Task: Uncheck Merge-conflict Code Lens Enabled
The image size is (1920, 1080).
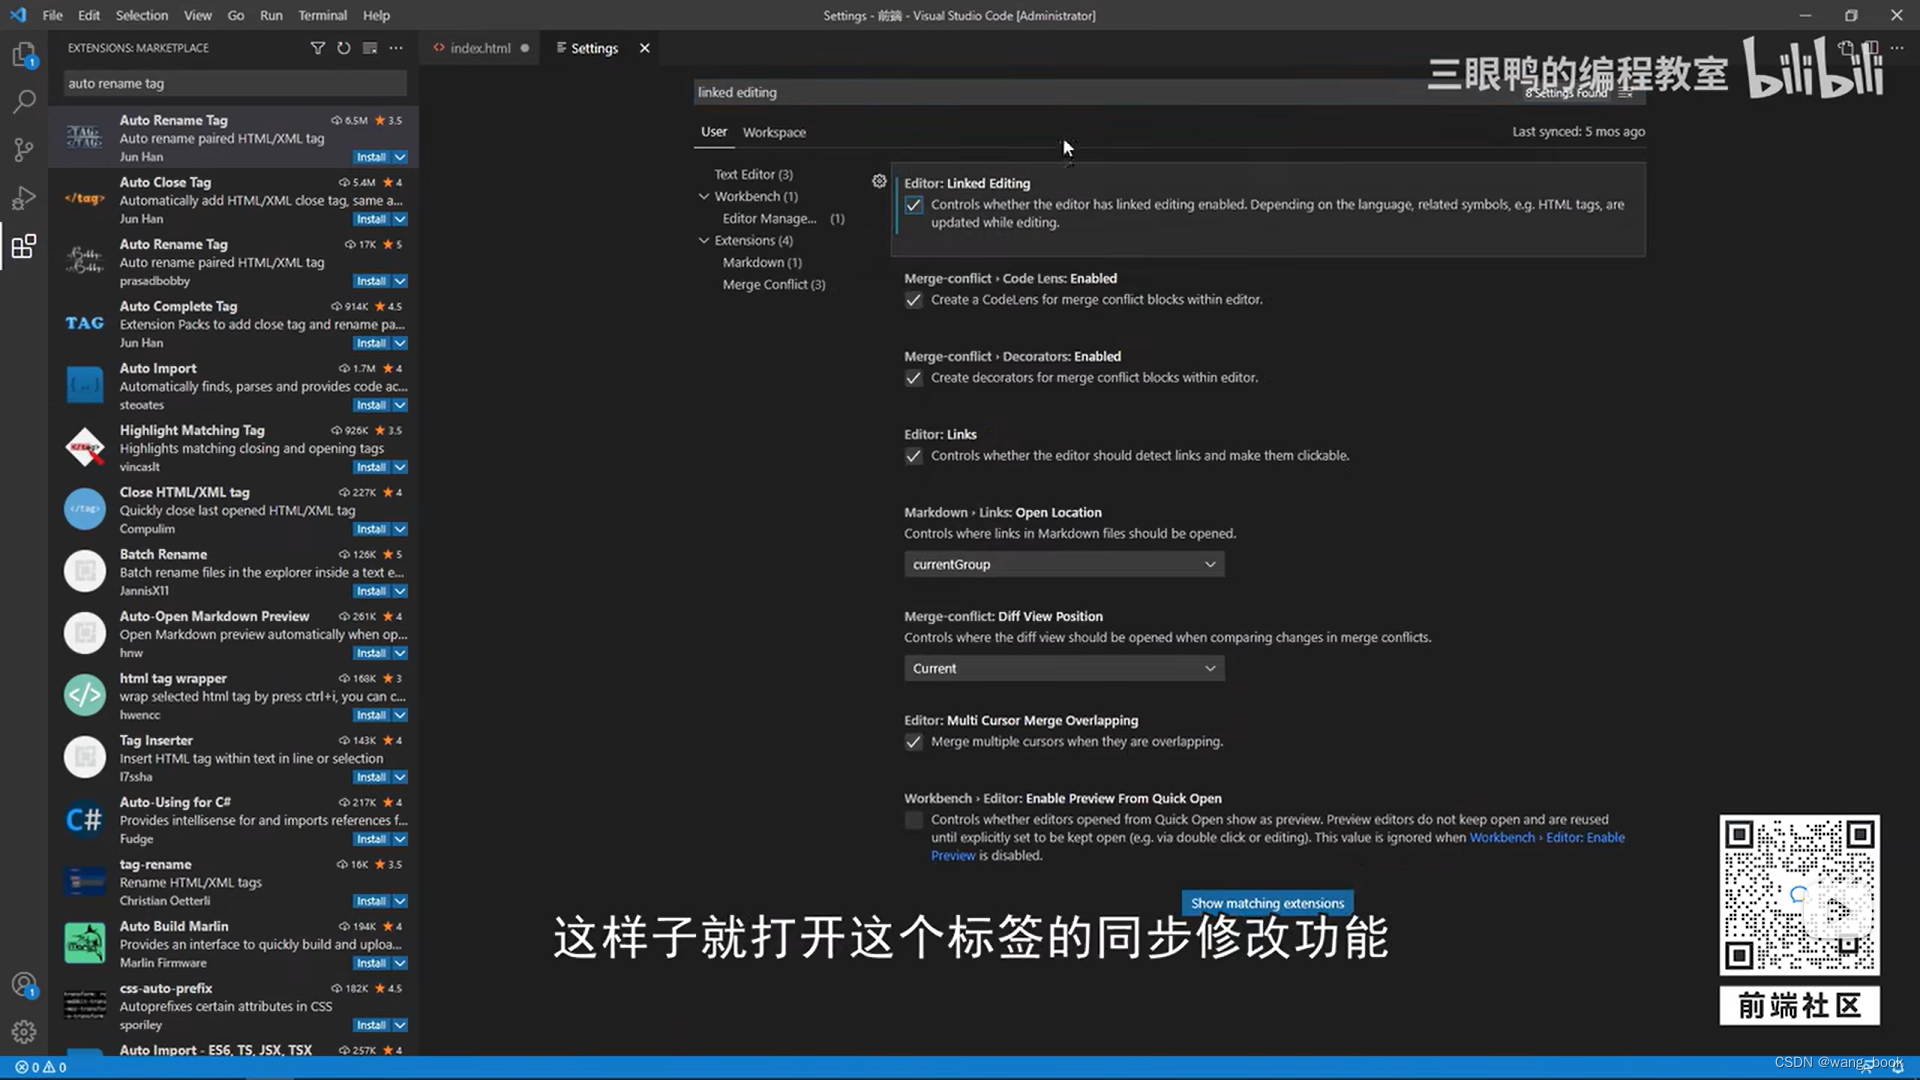Action: pos(913,300)
